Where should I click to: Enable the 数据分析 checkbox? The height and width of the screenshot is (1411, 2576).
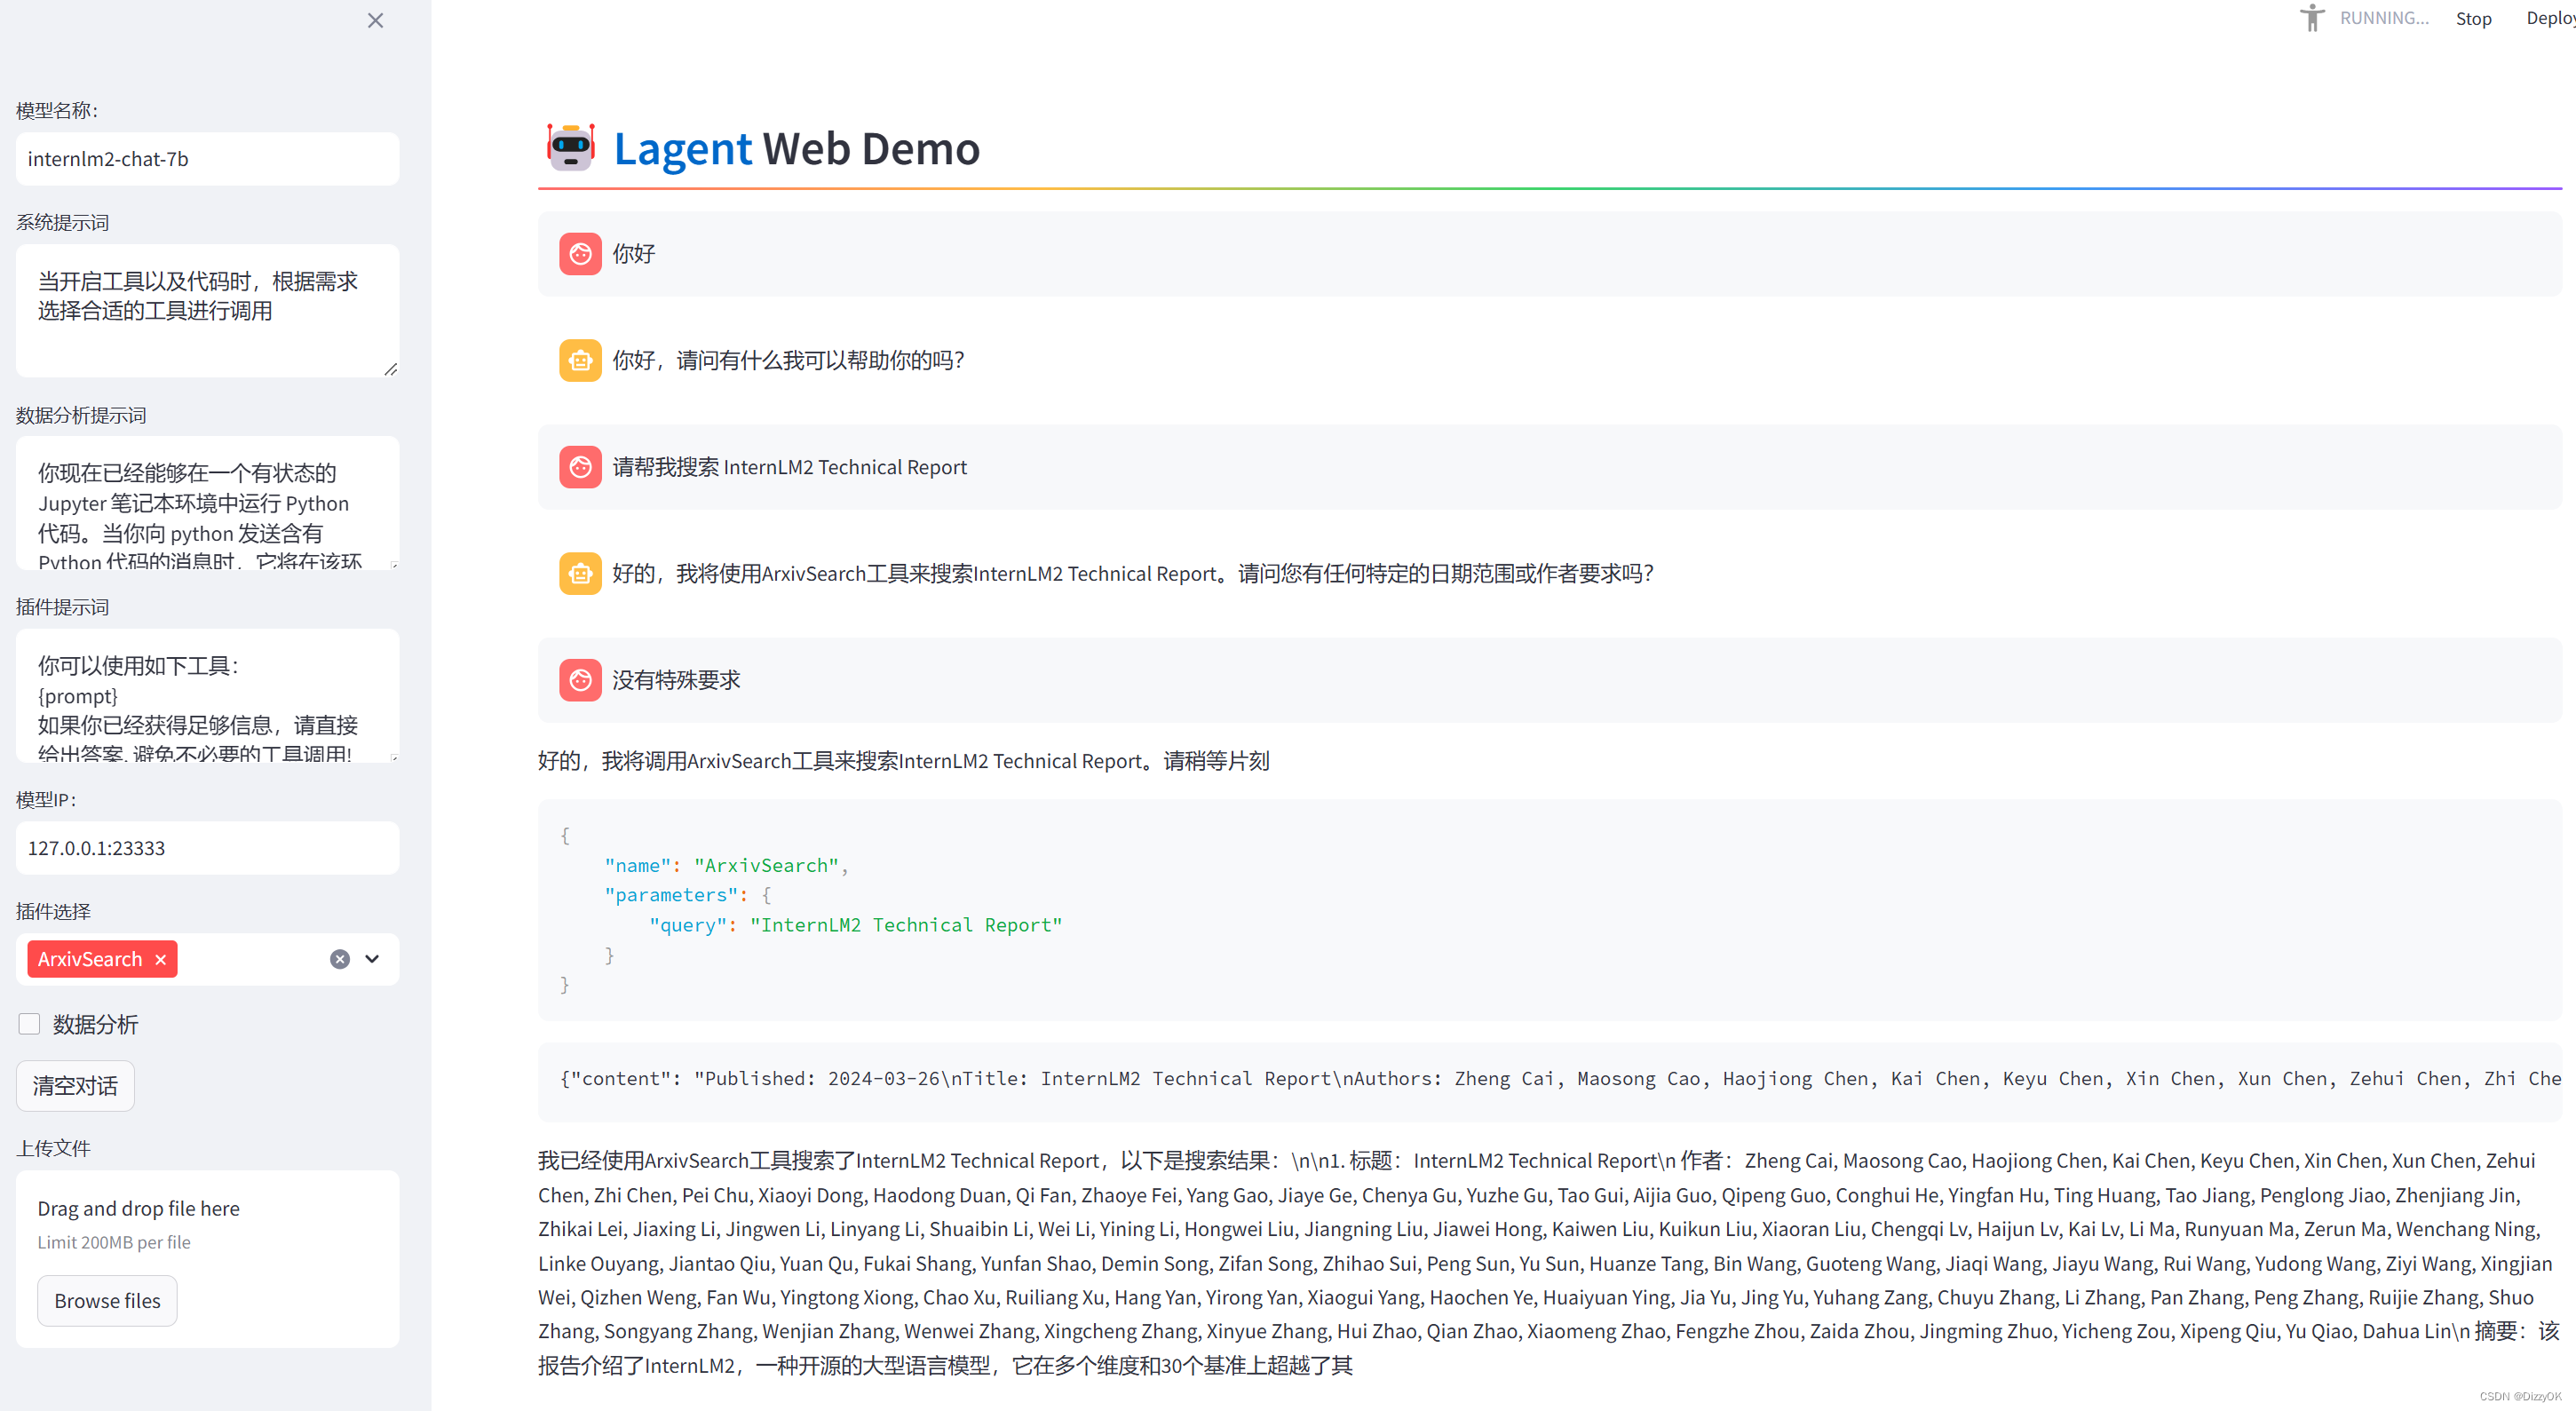29,1024
